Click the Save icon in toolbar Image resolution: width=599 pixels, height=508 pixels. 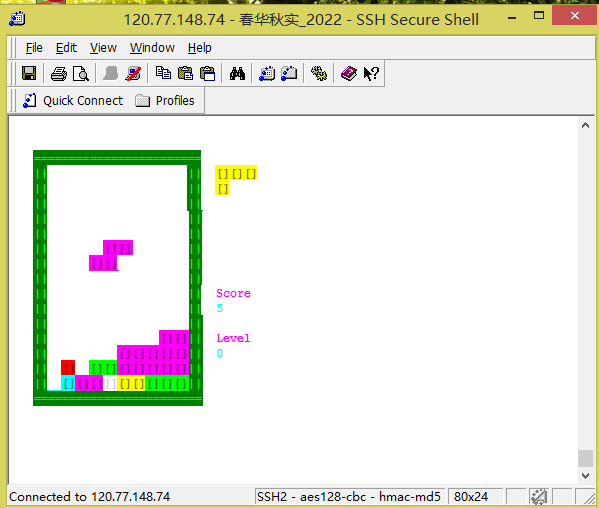(29, 73)
